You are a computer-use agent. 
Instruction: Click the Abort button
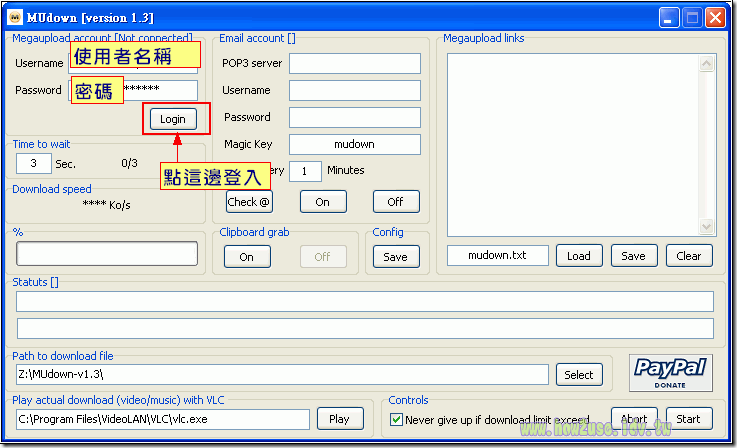coord(634,418)
